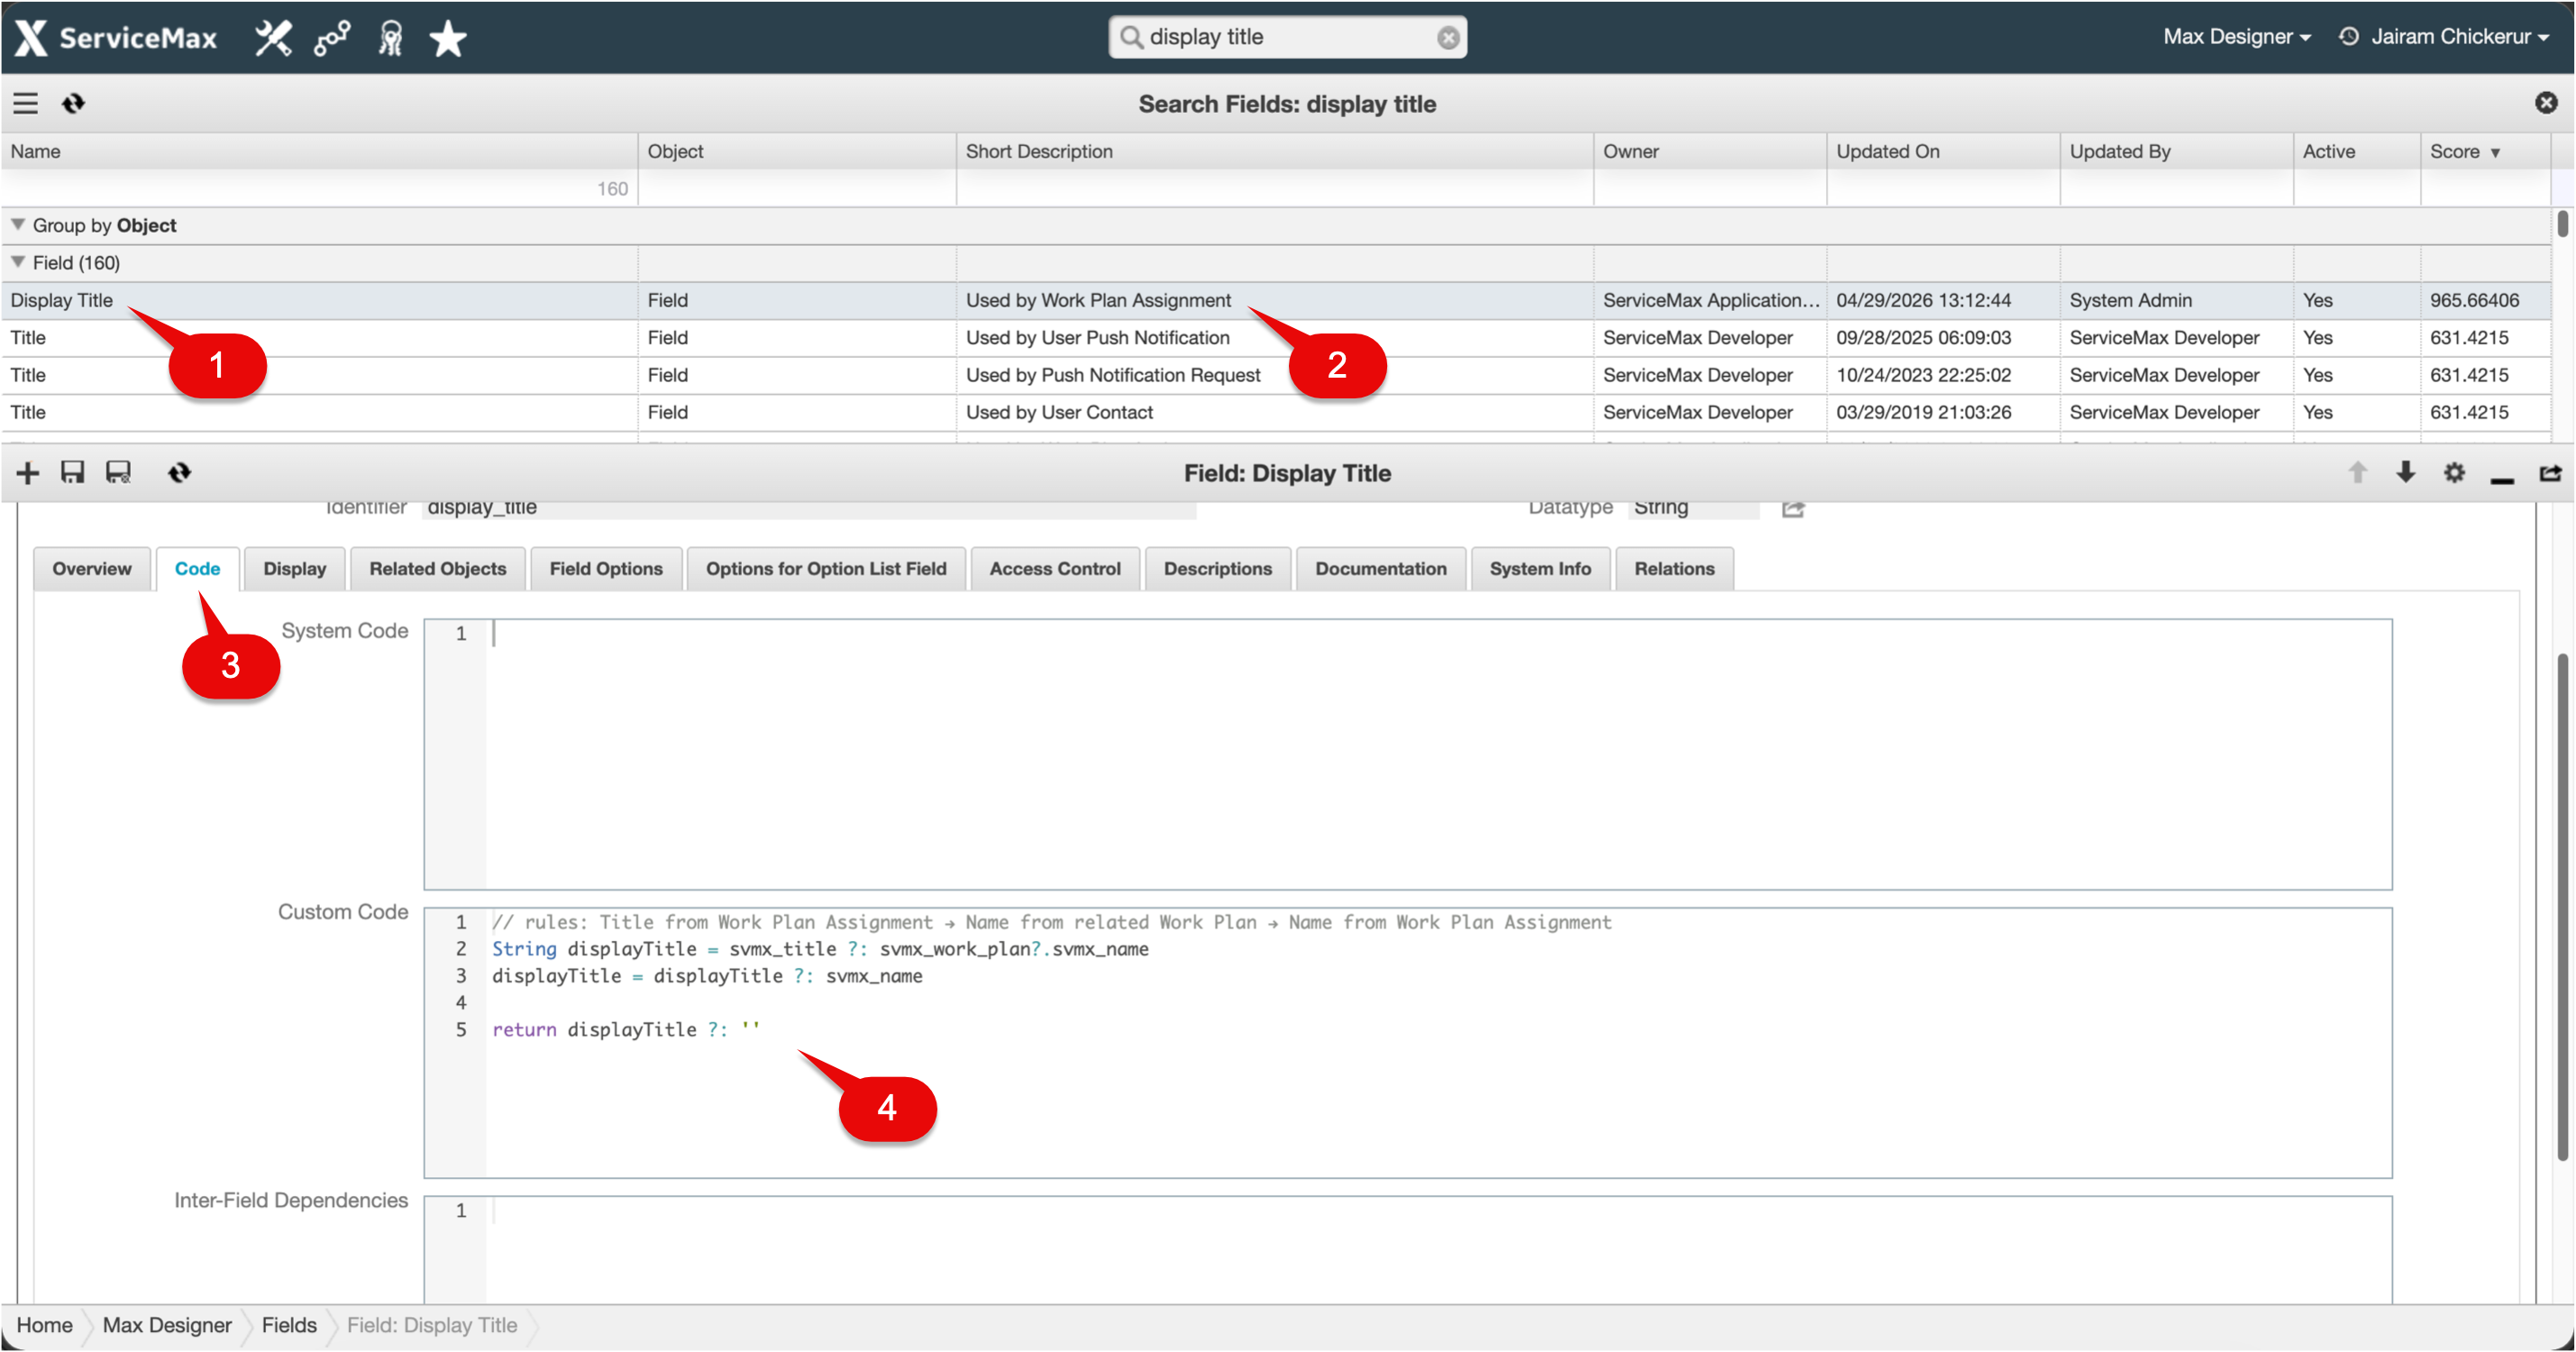The image size is (2576, 1352).
Task: Go to Max Designer breadcrumb
Action: click(167, 1325)
